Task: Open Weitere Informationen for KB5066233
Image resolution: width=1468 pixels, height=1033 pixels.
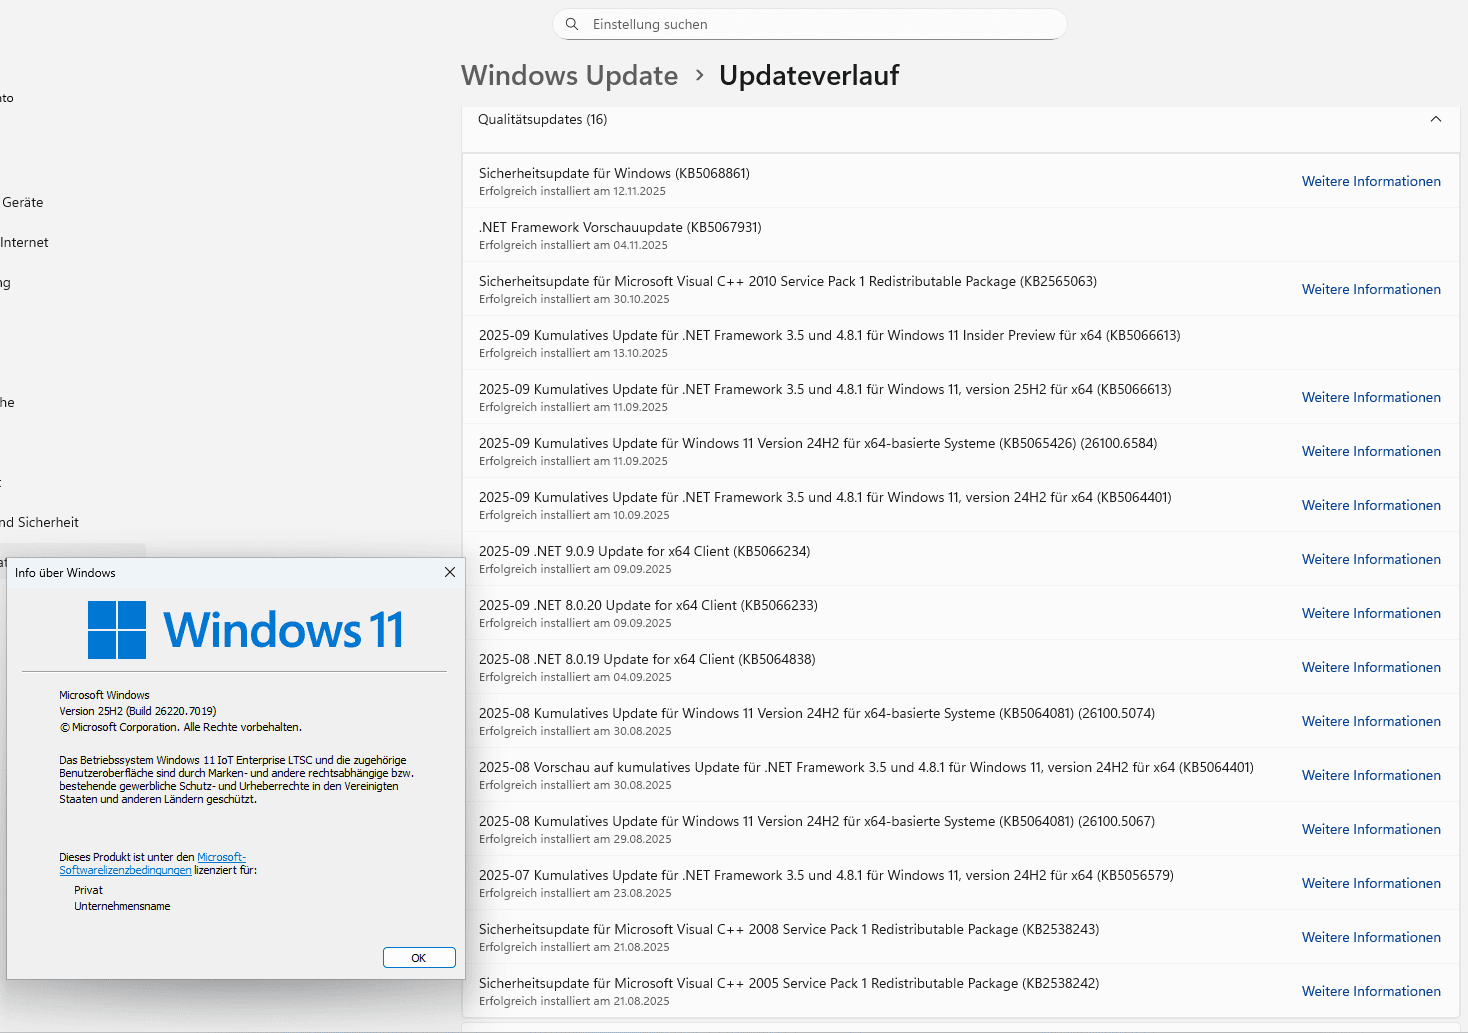Action: pyautogui.click(x=1371, y=613)
